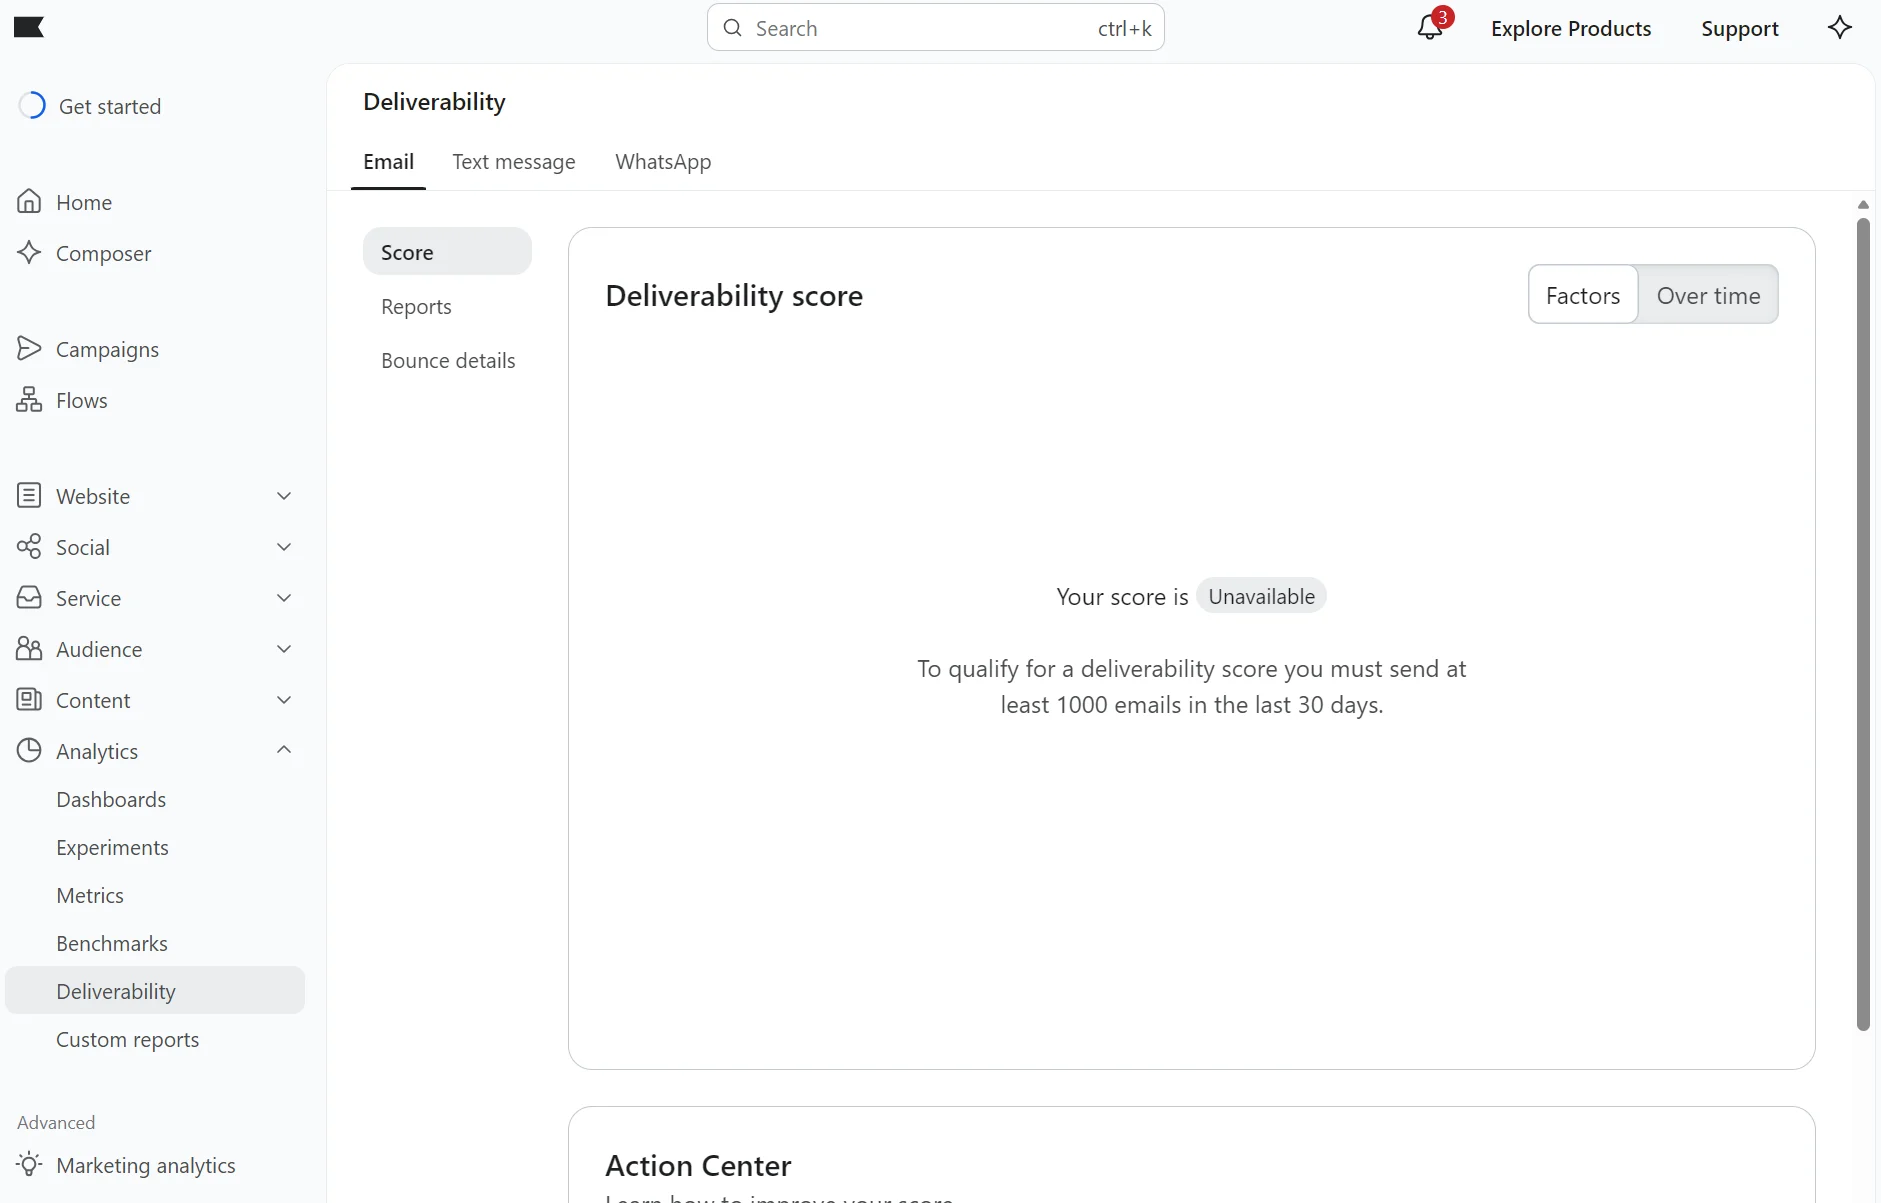The width and height of the screenshot is (1881, 1203).
Task: Click the Klaviyo flag logo
Action: pyautogui.click(x=29, y=27)
